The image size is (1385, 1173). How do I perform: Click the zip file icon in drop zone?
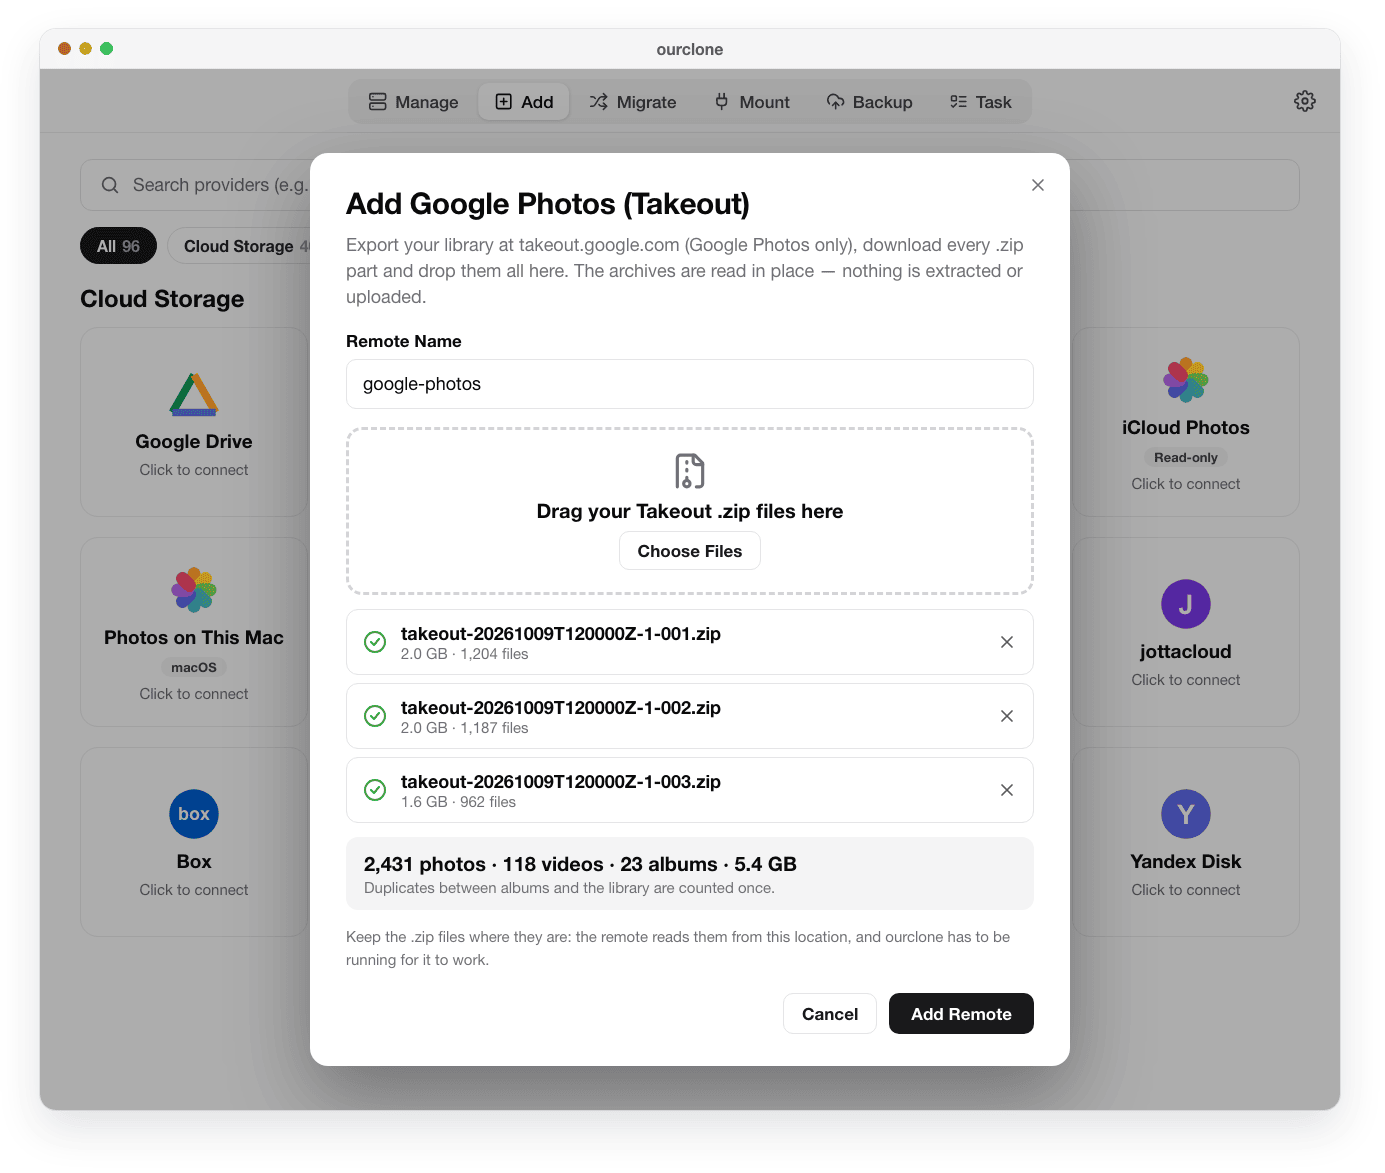pyautogui.click(x=690, y=471)
